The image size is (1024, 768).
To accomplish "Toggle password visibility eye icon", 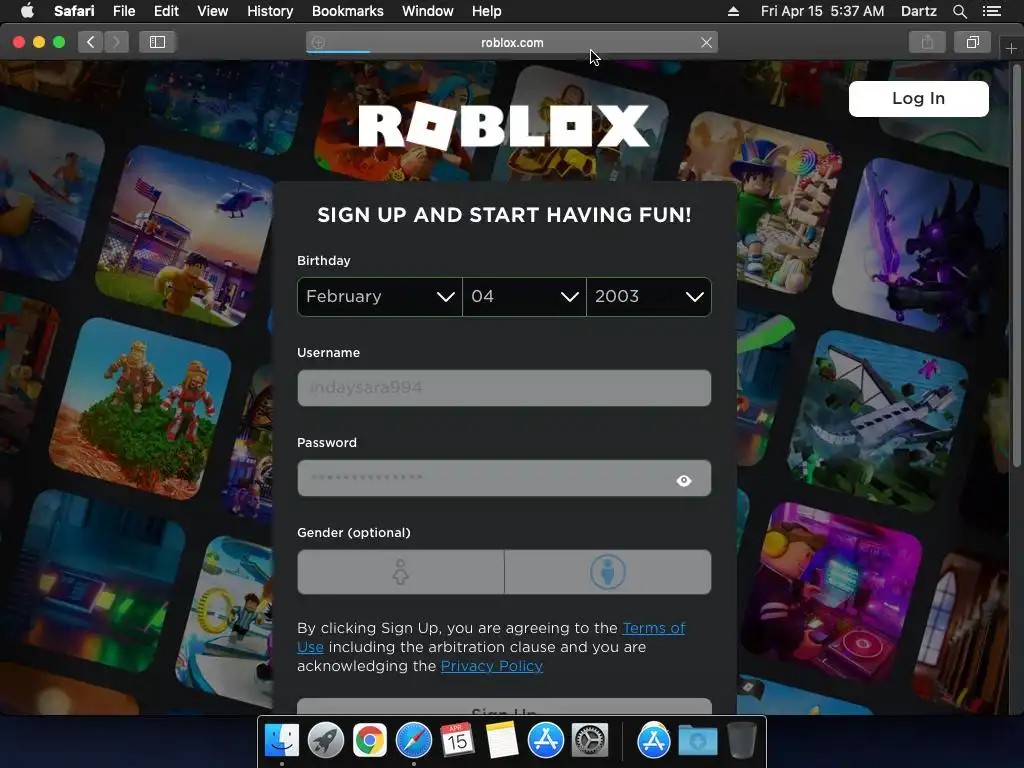I will pyautogui.click(x=684, y=481).
